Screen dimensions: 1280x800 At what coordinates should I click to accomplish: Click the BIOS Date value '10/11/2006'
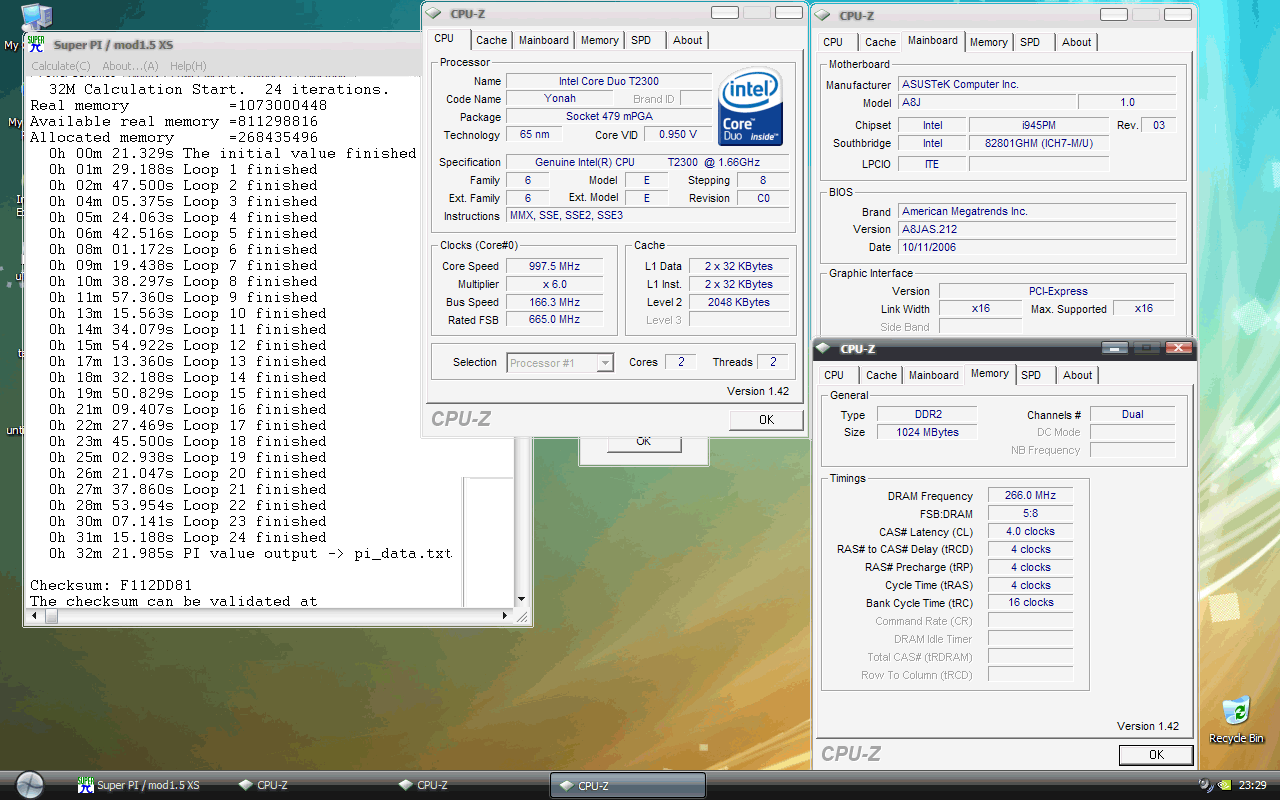click(1037, 247)
